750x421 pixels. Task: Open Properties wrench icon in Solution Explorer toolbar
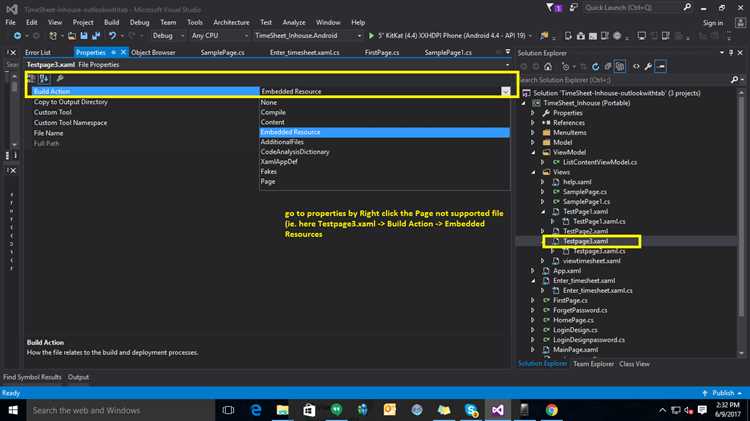click(648, 66)
